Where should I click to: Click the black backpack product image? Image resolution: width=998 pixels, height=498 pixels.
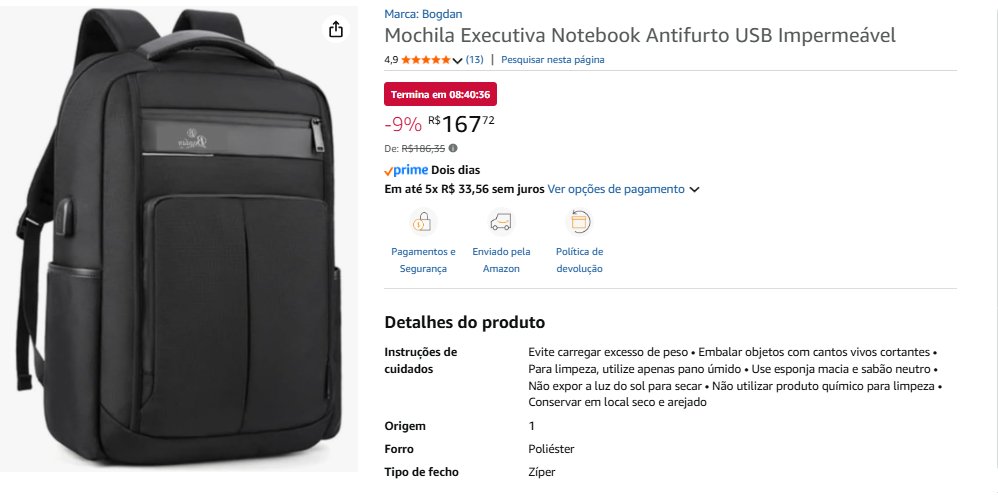[x=180, y=240]
